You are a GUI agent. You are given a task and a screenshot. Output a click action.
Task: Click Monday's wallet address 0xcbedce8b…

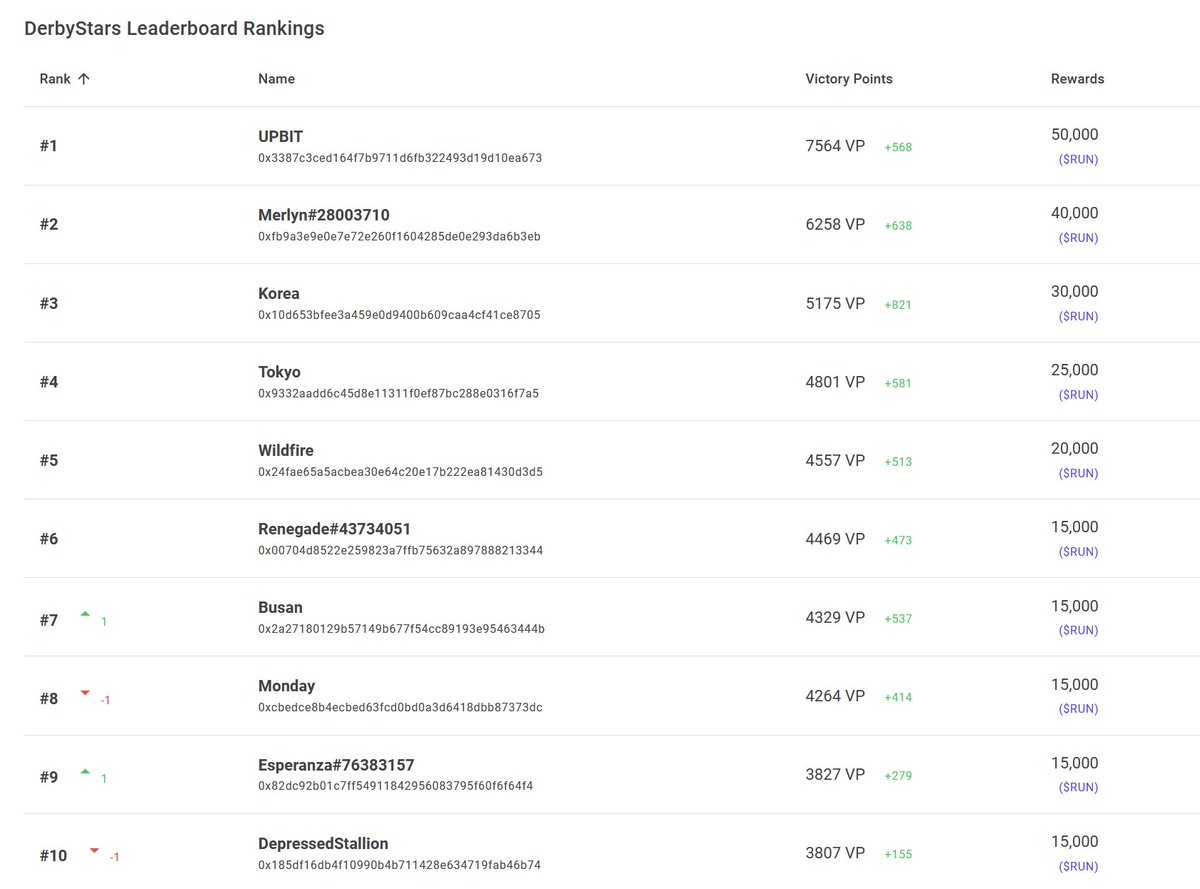pyautogui.click(x=400, y=708)
